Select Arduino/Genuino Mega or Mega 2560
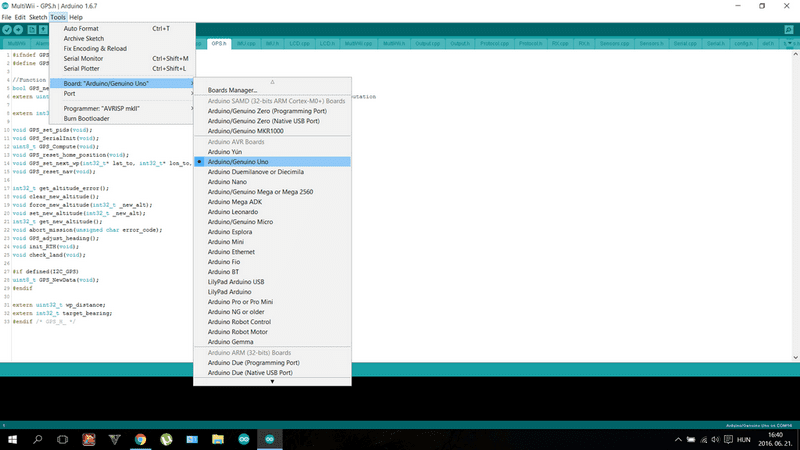The height and width of the screenshot is (450, 800). pos(272,192)
